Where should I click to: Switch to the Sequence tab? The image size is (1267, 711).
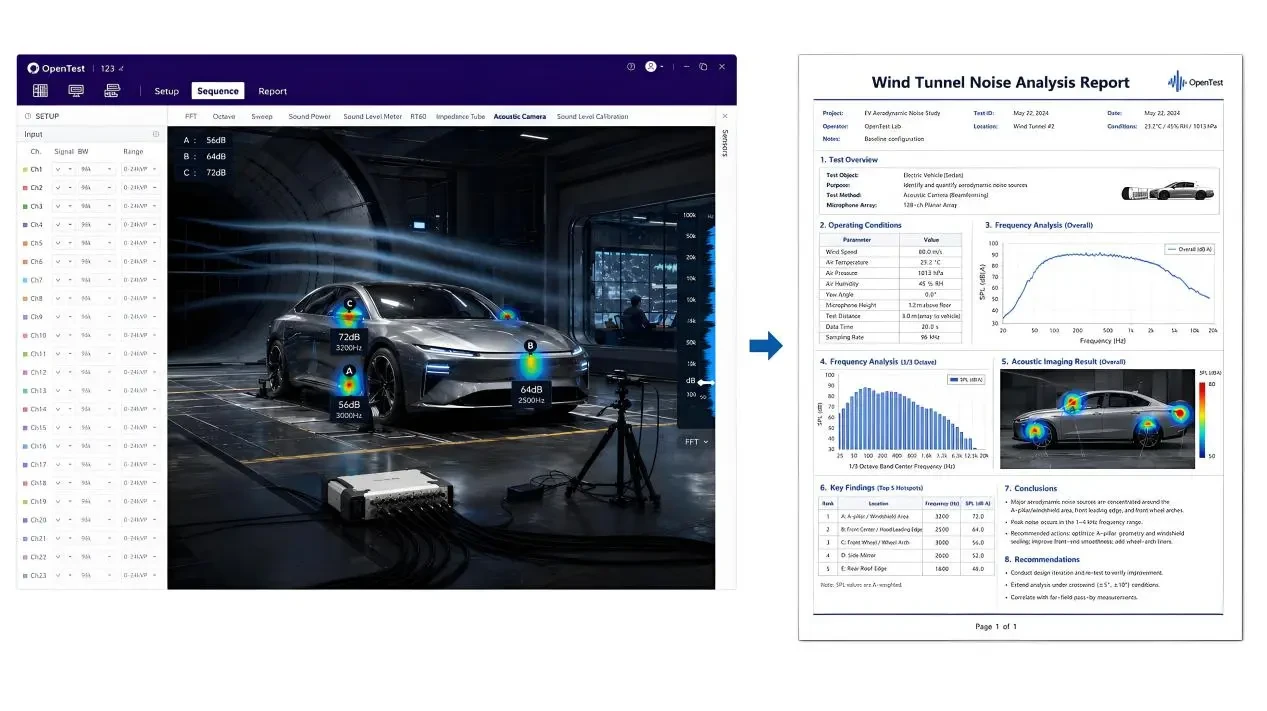tap(218, 91)
